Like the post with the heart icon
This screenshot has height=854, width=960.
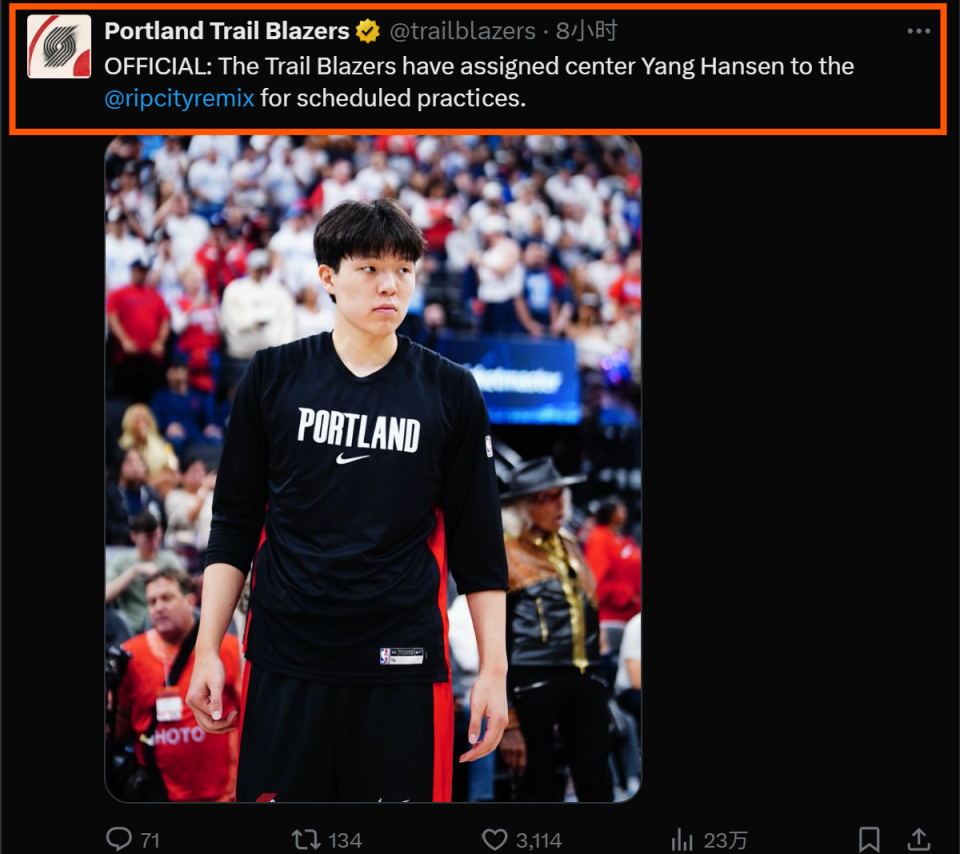495,839
